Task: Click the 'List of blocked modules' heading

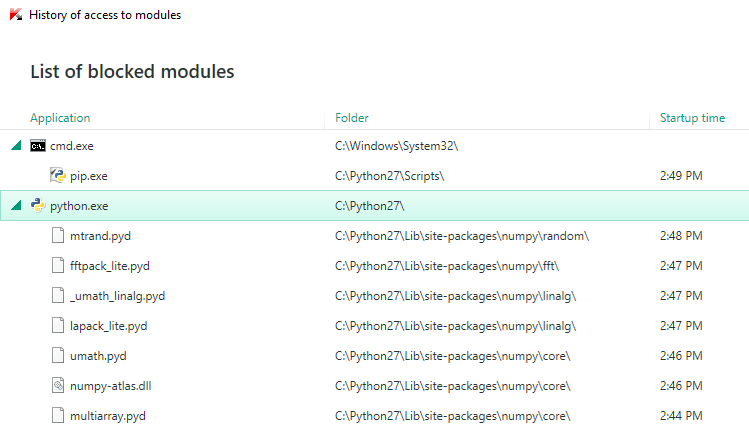Action: pos(132,72)
